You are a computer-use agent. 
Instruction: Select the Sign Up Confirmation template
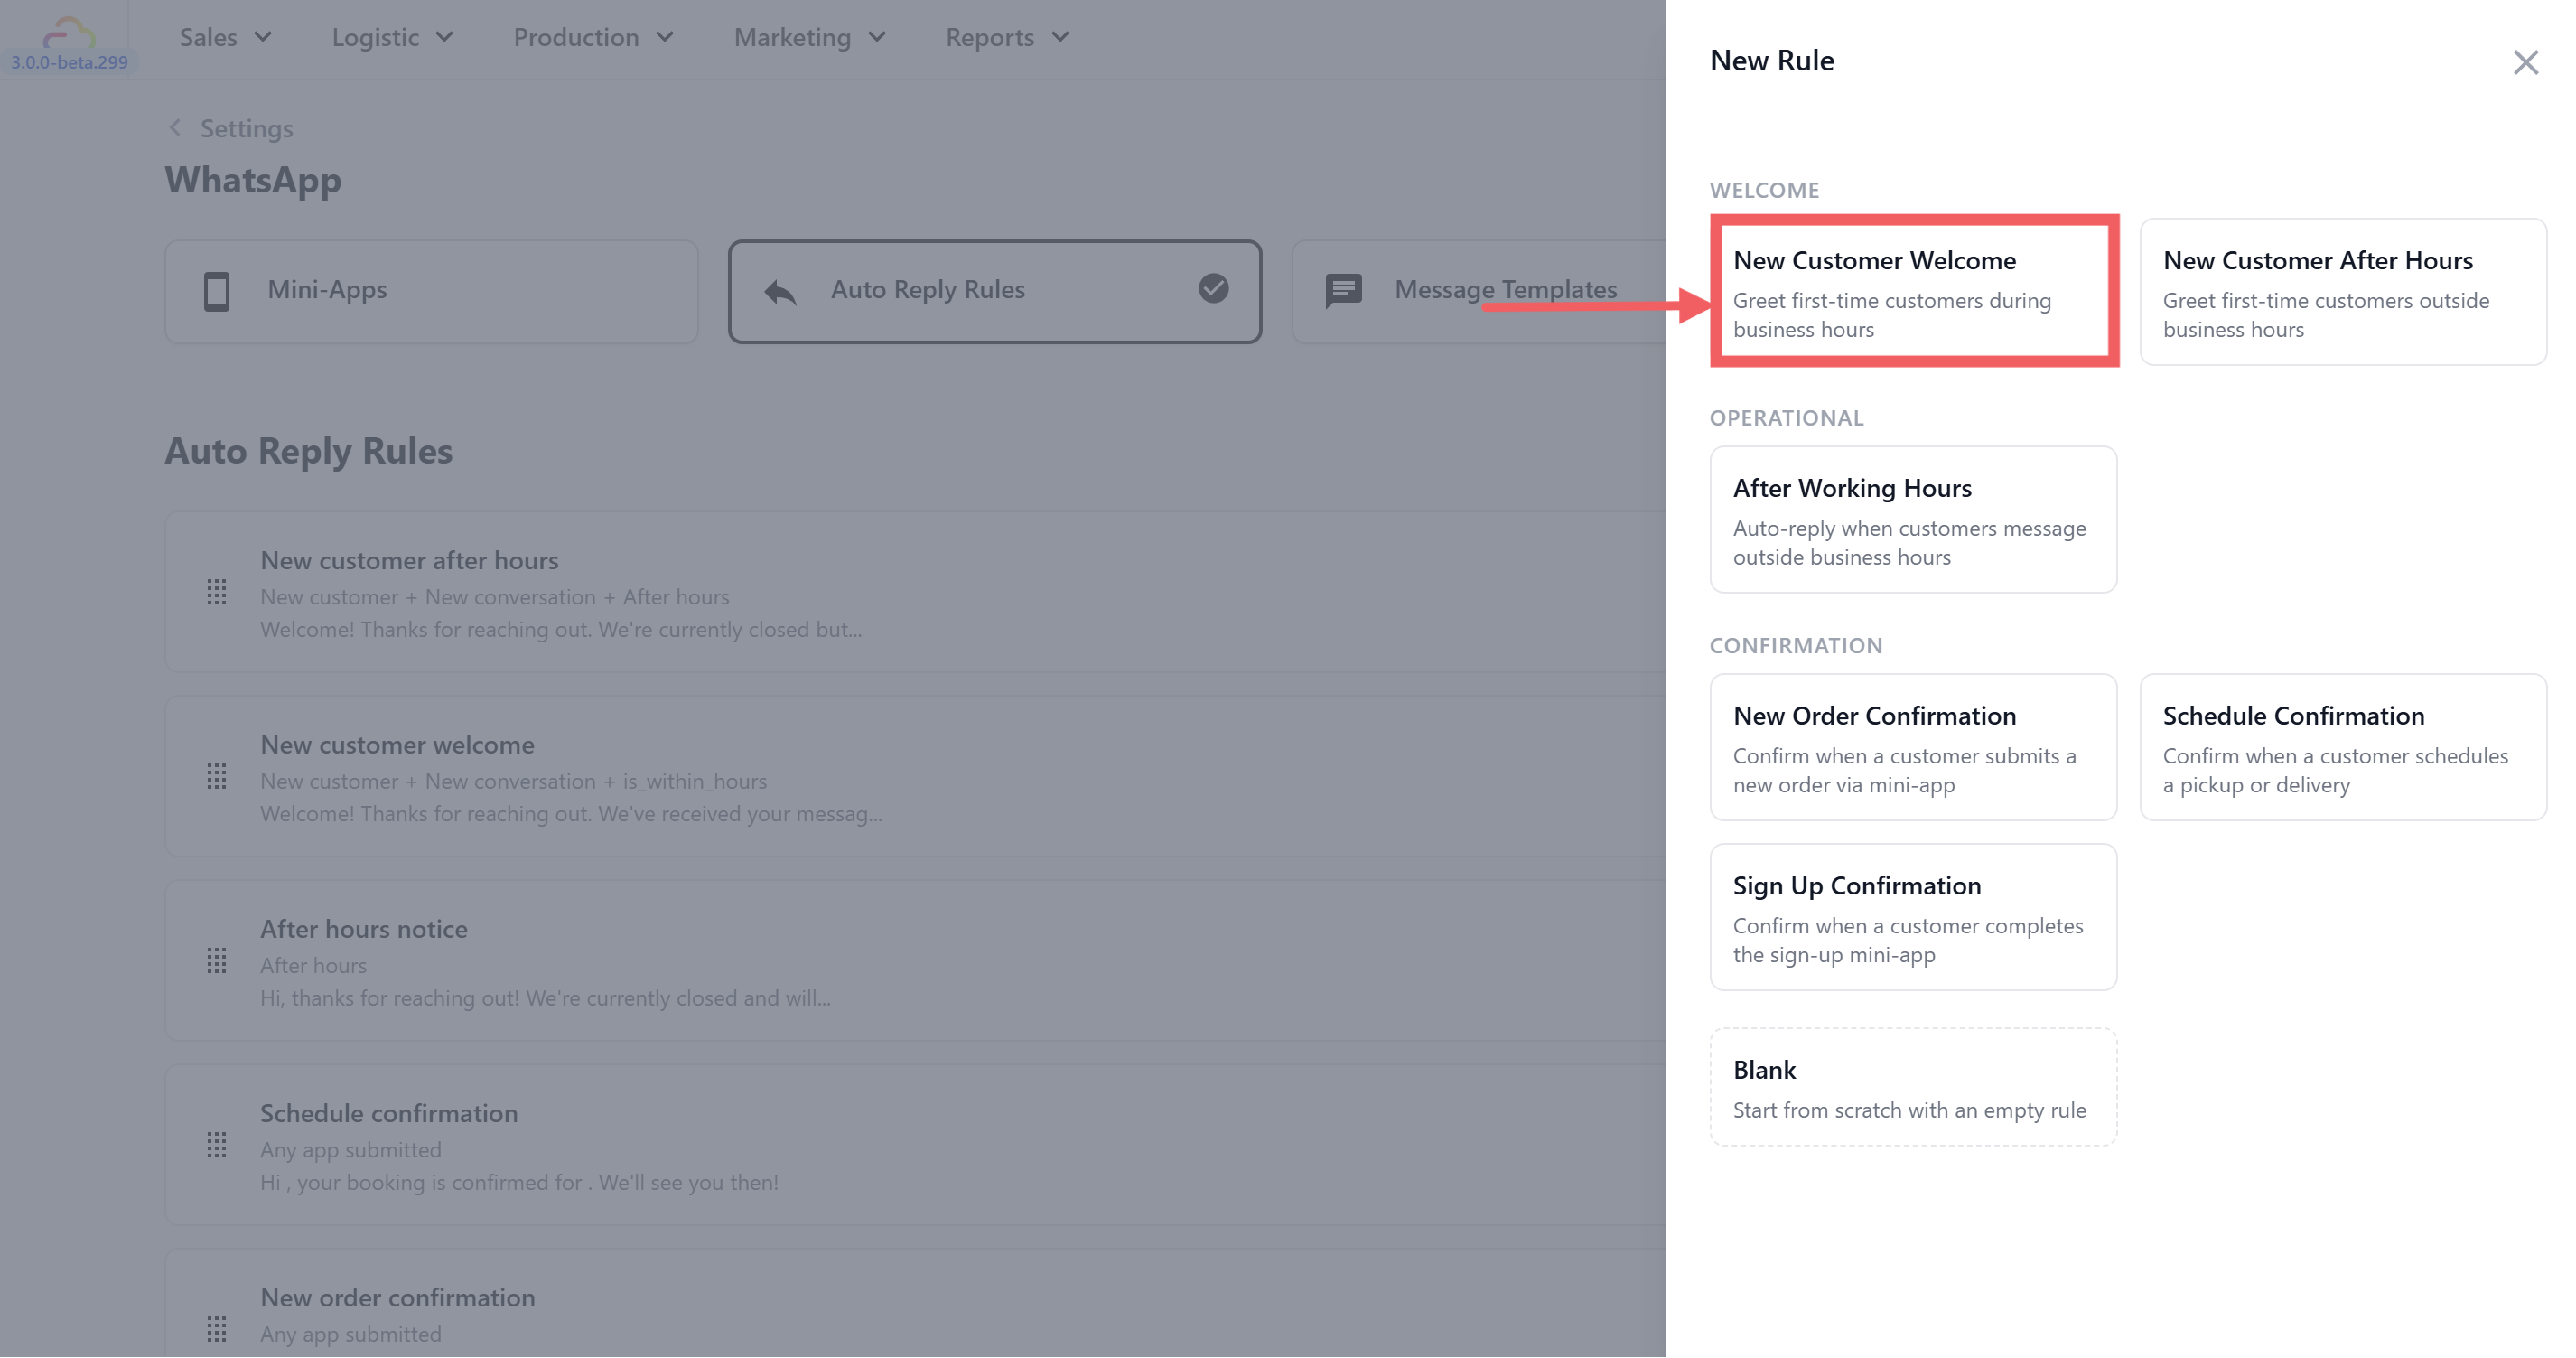(1912, 917)
